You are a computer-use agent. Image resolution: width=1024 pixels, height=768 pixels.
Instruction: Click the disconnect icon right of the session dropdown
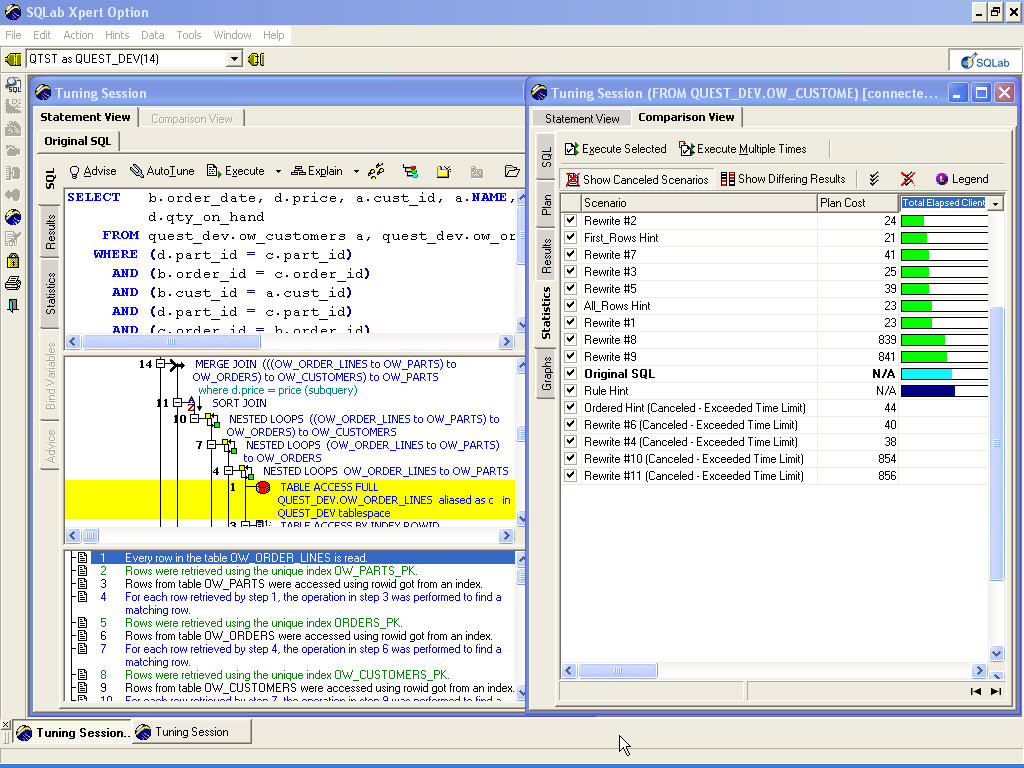(x=256, y=59)
